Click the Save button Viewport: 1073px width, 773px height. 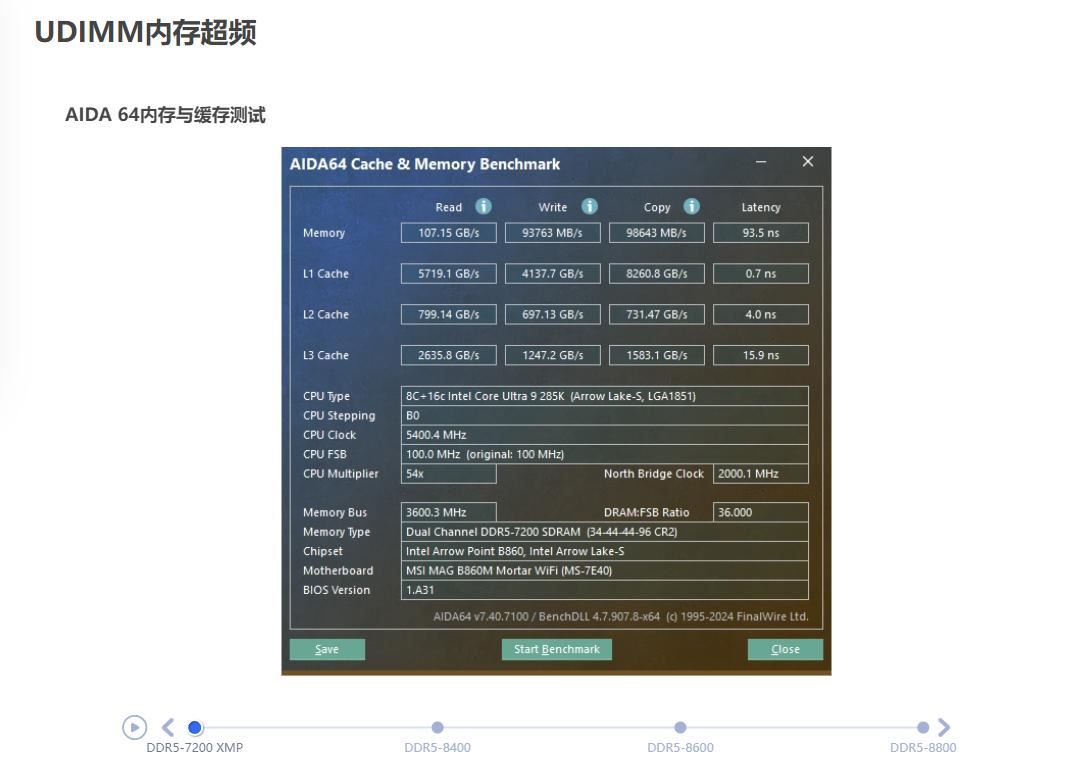(327, 649)
